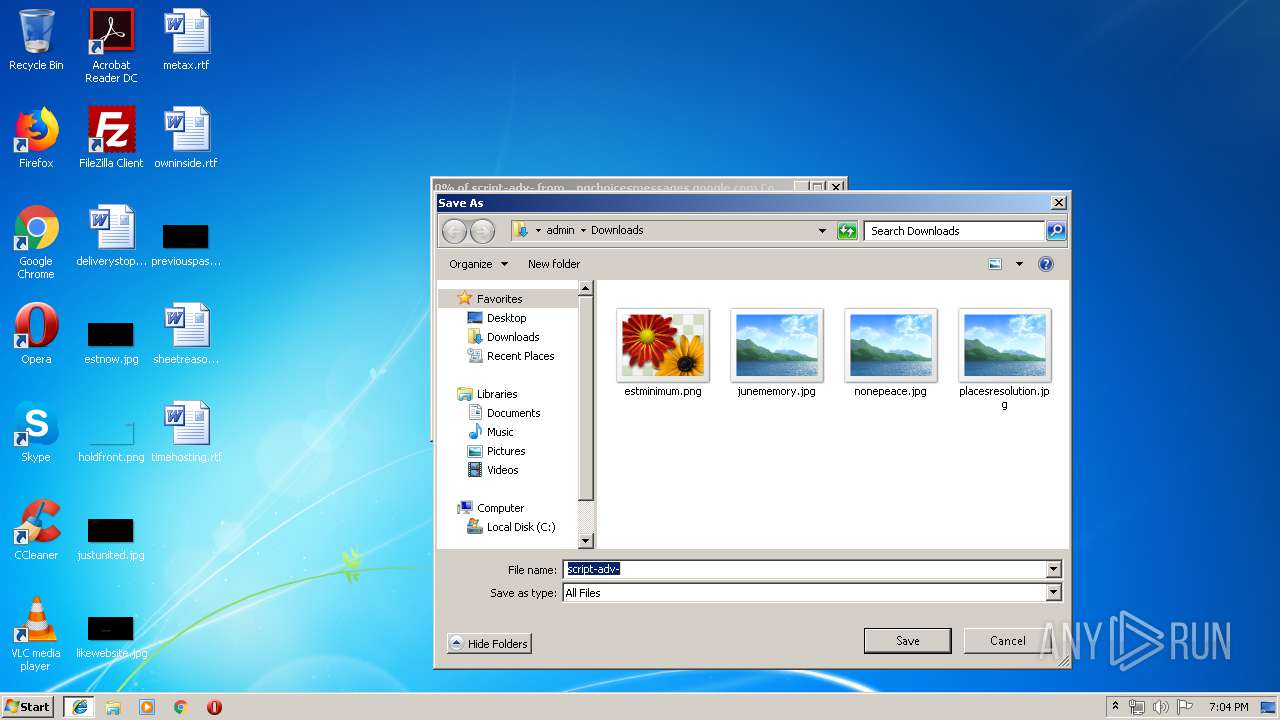Open timehosting.rtf on desktop
The image size is (1280, 720).
point(186,432)
